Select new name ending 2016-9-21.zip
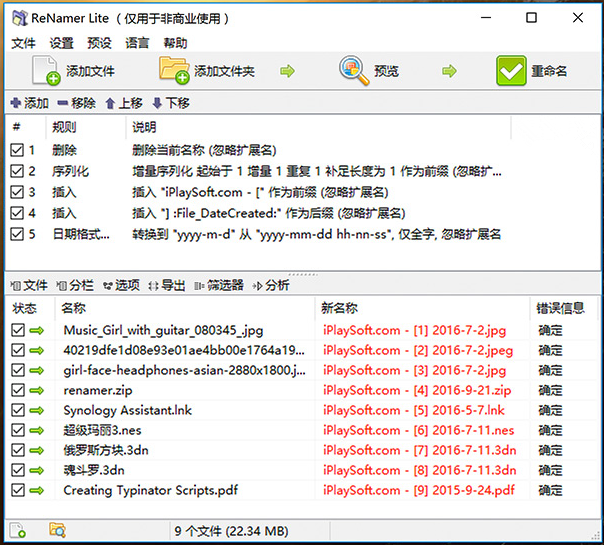 tap(417, 390)
